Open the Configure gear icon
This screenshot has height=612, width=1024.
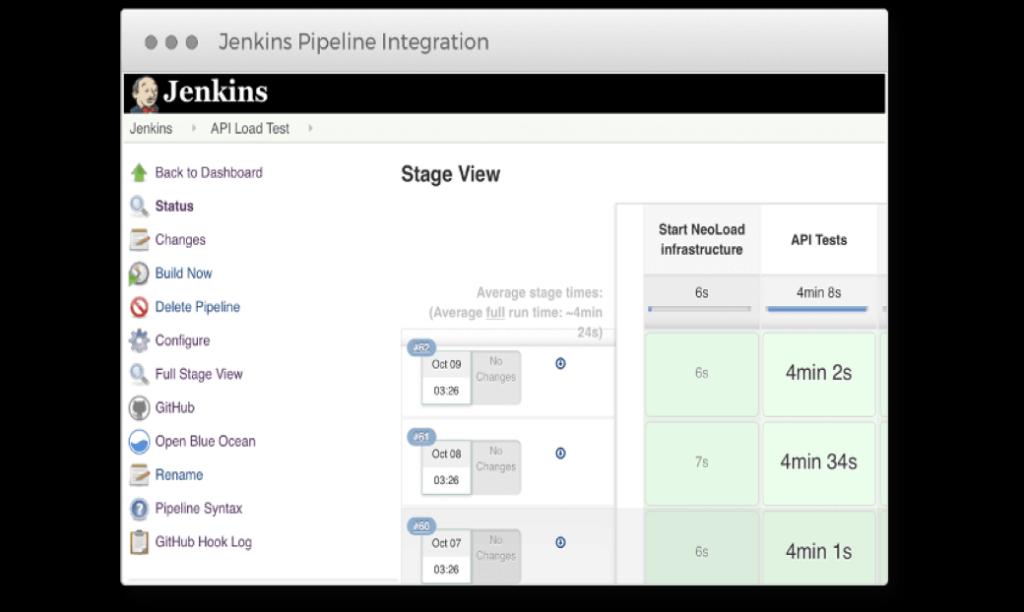(x=139, y=341)
